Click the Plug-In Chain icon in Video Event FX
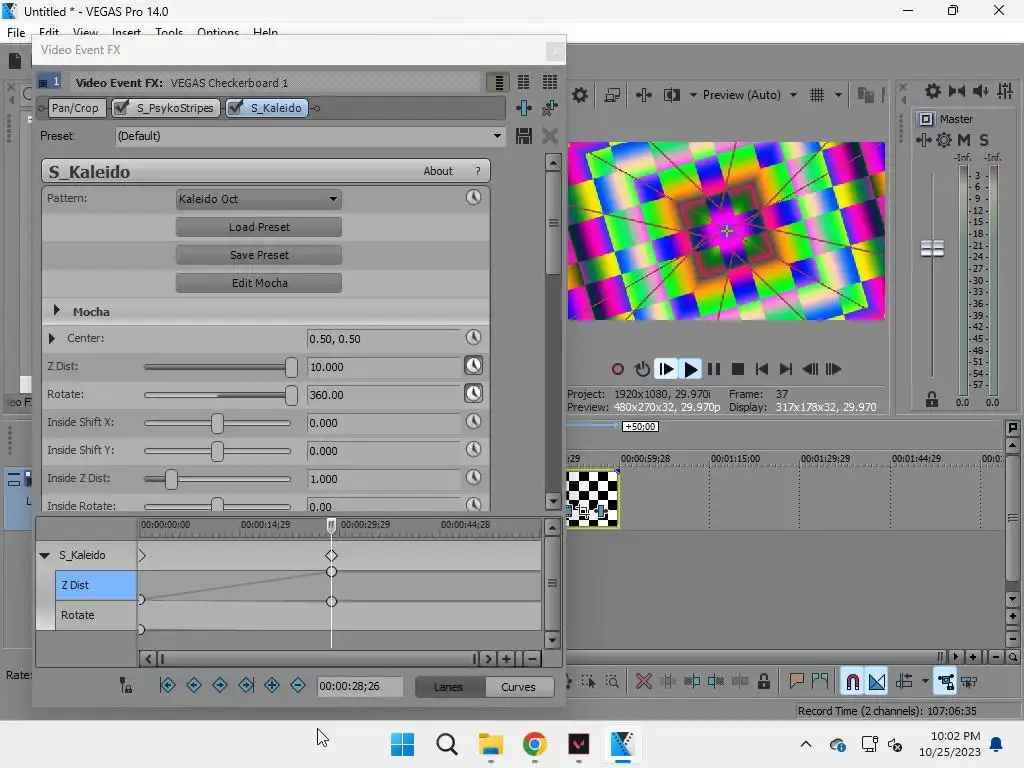1024x768 pixels. pos(524,108)
